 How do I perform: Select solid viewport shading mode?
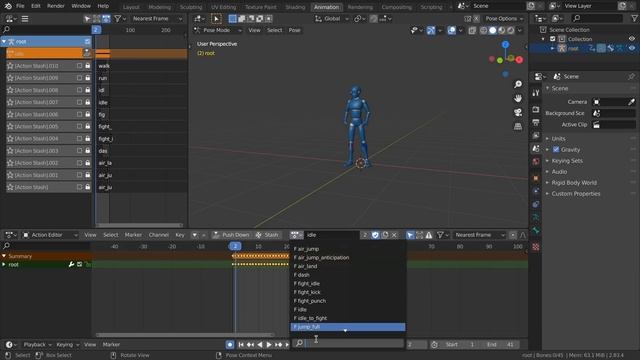tap(493, 30)
